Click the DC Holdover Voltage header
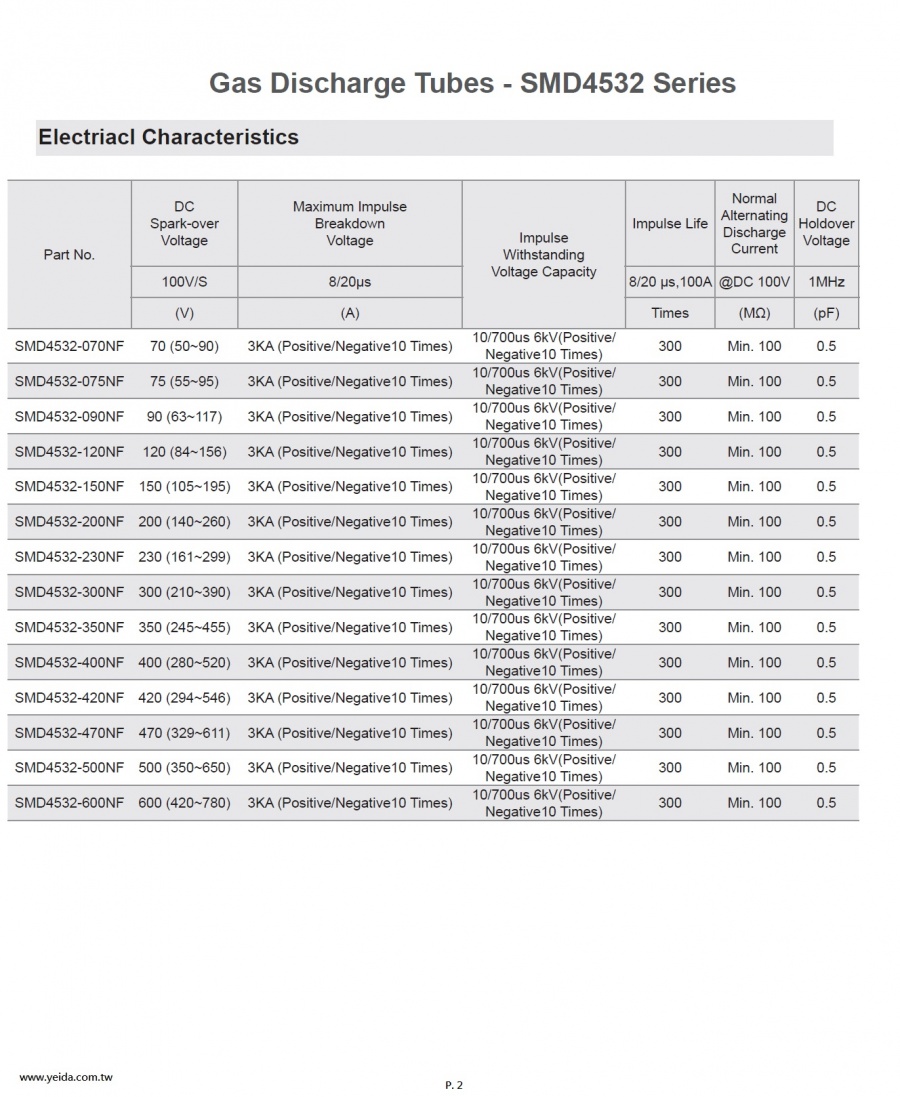The width and height of the screenshot is (900, 1097). coord(826,224)
